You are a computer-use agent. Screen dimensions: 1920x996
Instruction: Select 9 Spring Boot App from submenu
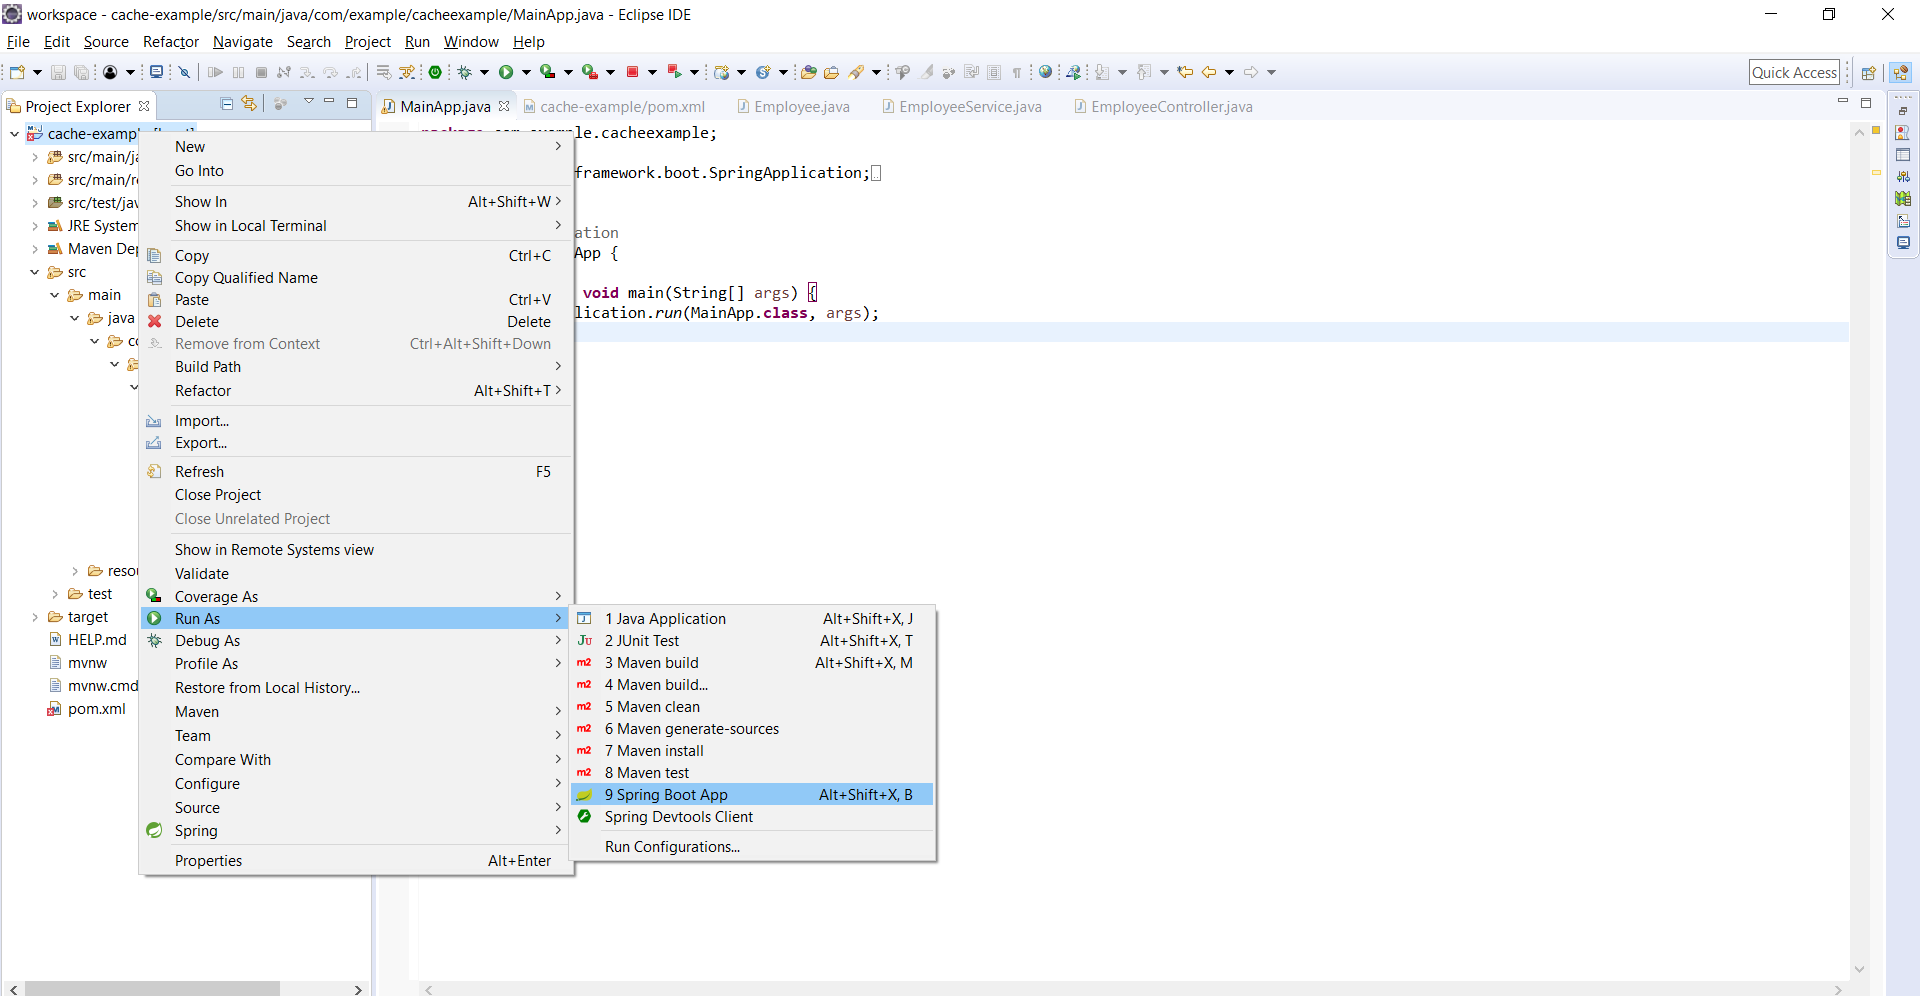pyautogui.click(x=666, y=795)
